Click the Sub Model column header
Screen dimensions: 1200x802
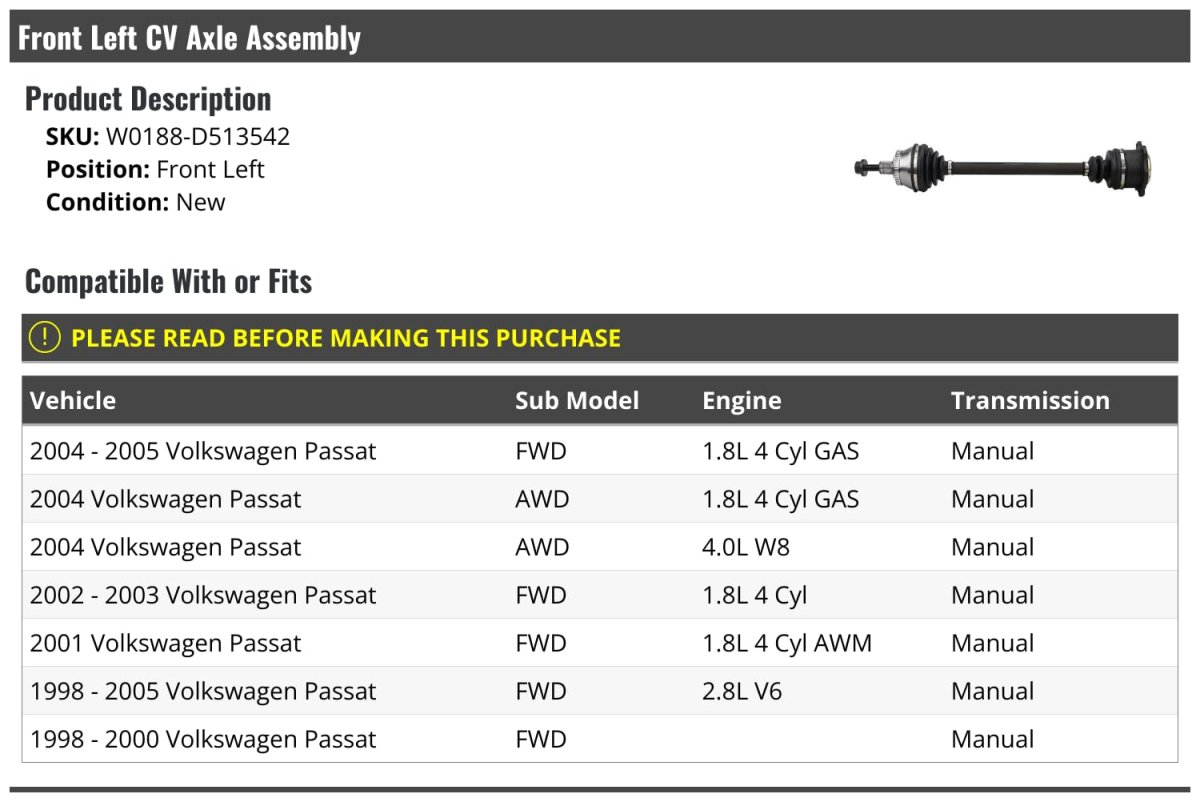(577, 401)
